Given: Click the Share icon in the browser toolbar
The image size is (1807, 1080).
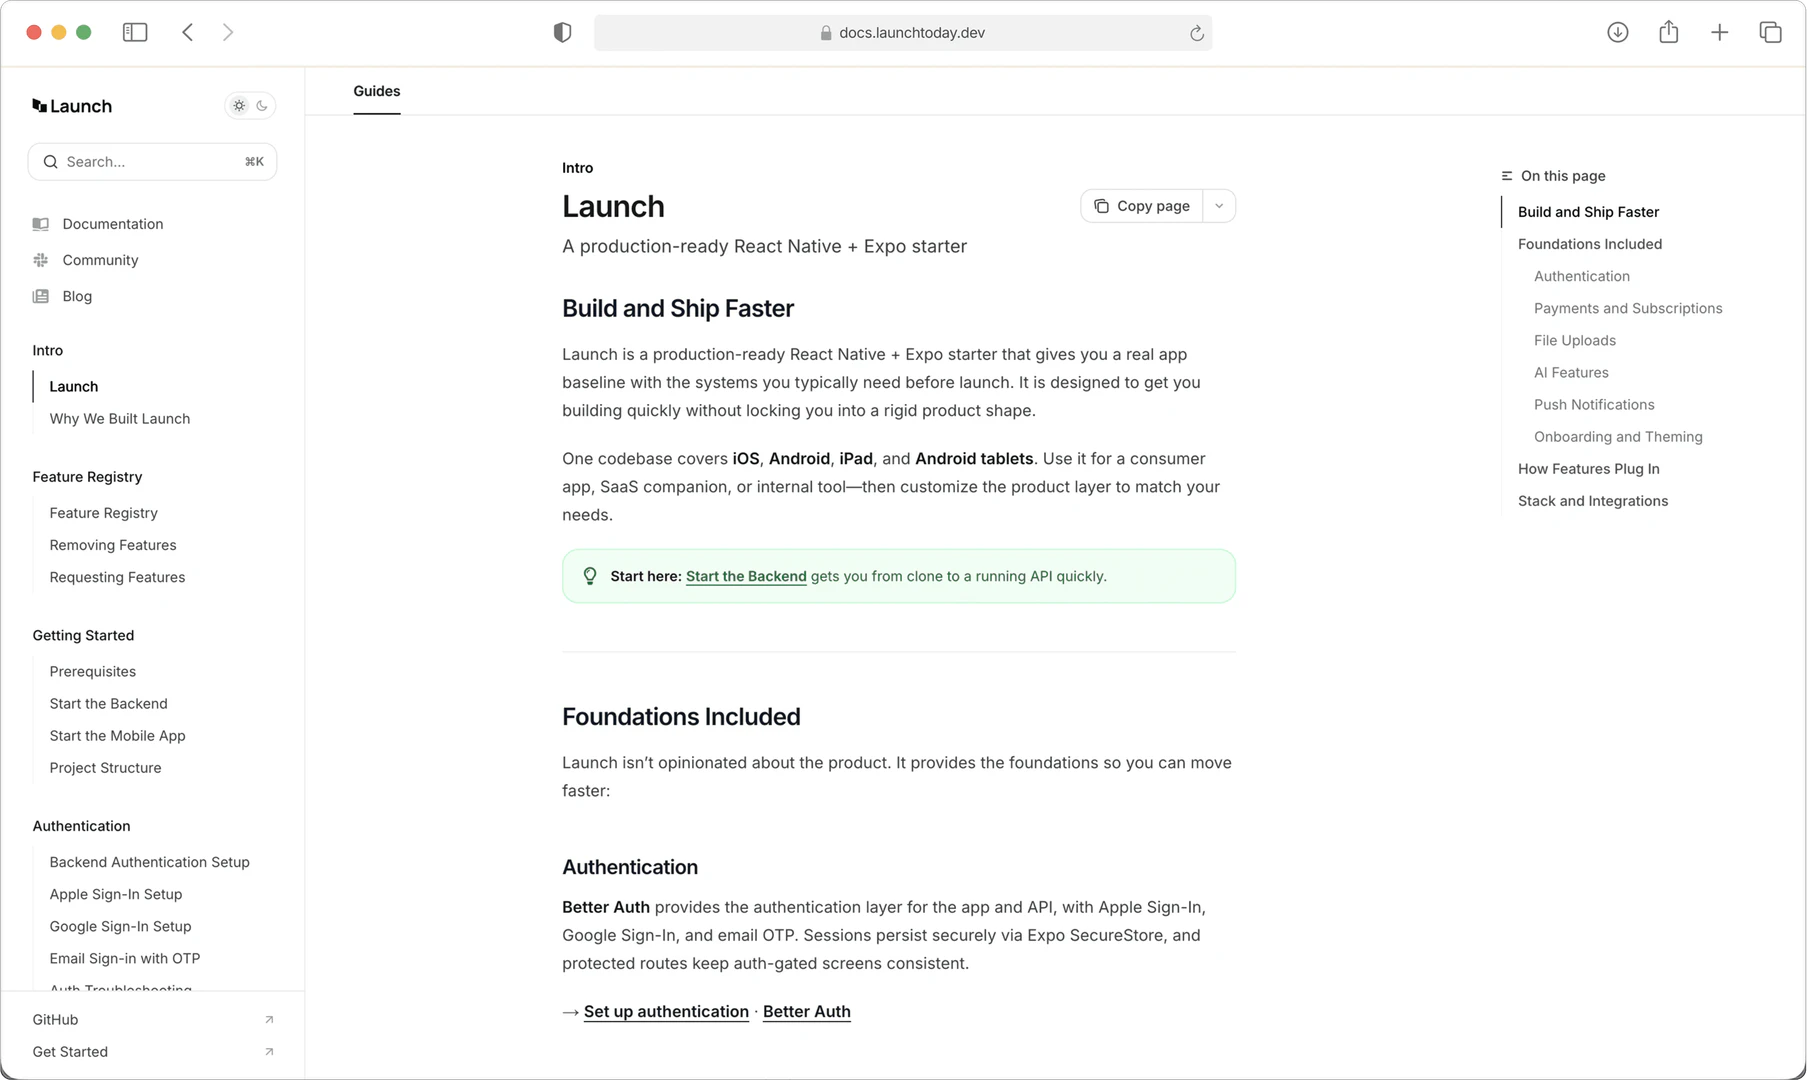Looking at the screenshot, I should tap(1668, 31).
